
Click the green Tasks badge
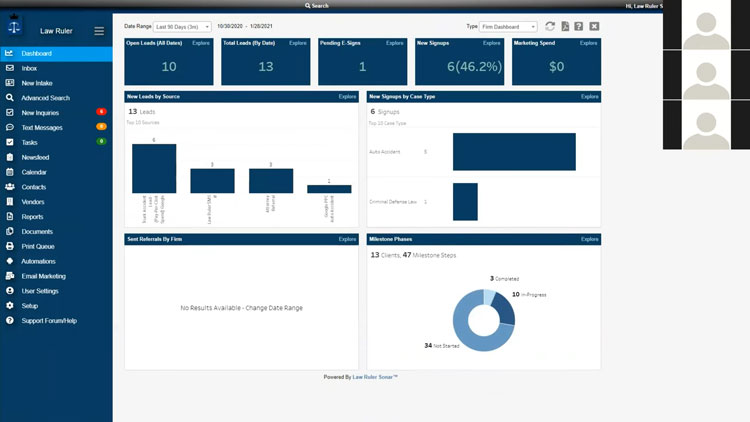pyautogui.click(x=101, y=141)
